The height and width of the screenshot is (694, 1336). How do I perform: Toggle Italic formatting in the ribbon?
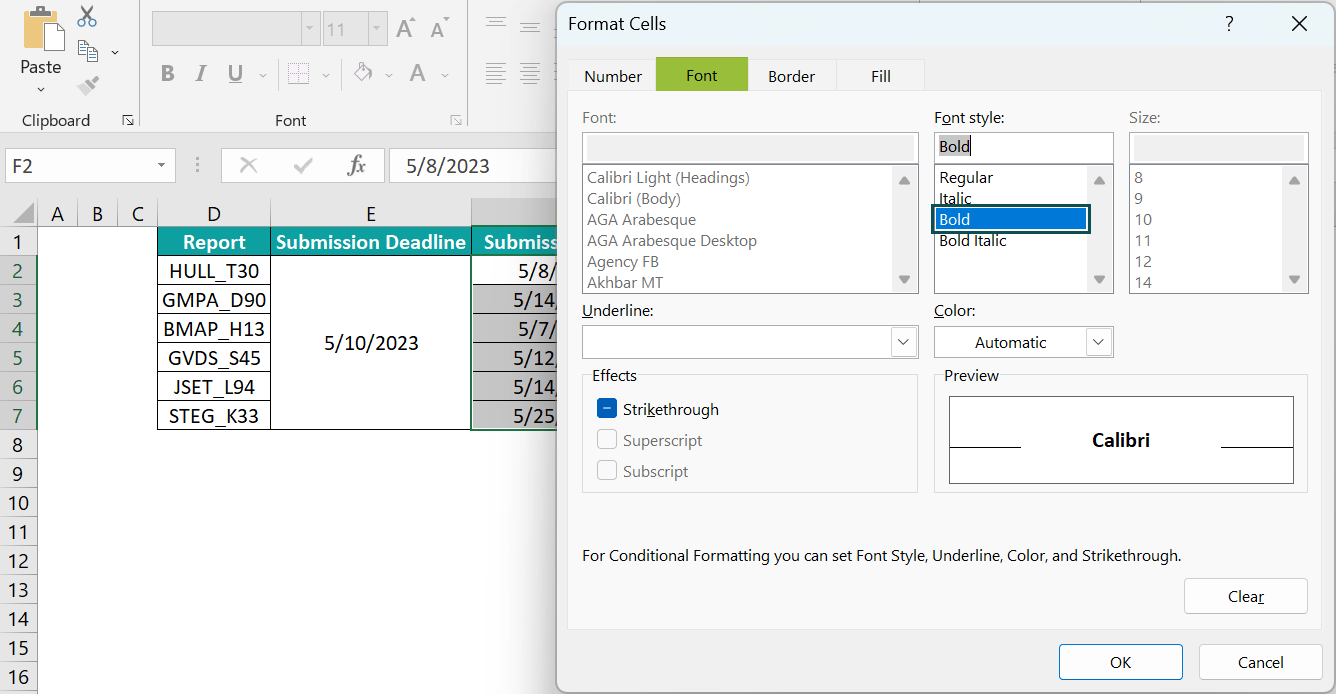click(200, 74)
